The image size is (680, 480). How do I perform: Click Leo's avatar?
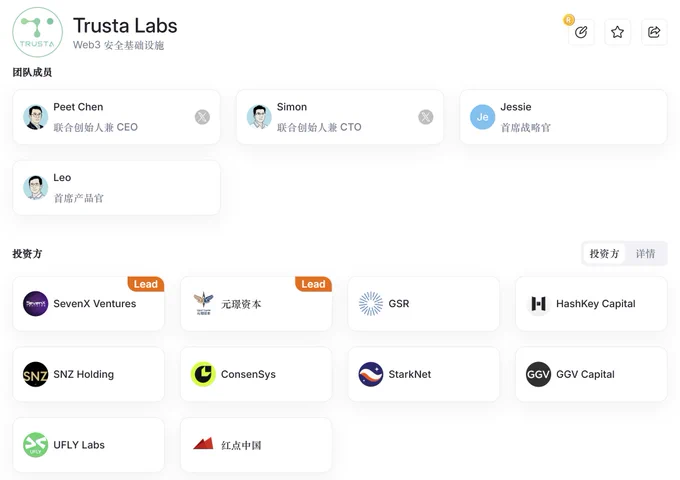tap(36, 188)
